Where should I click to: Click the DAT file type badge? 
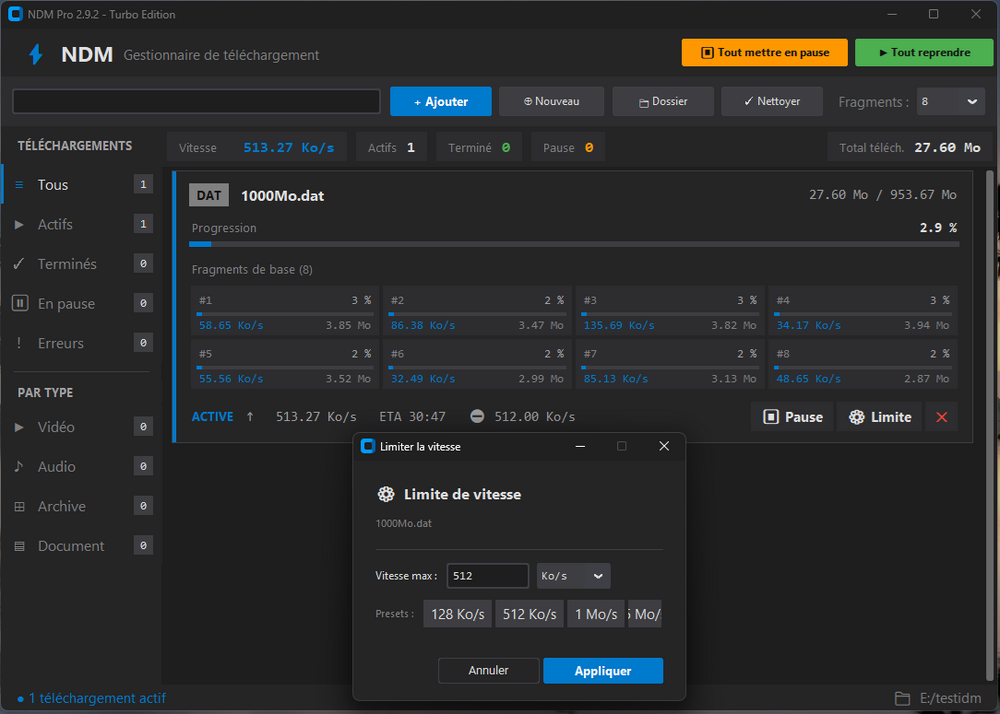209,195
